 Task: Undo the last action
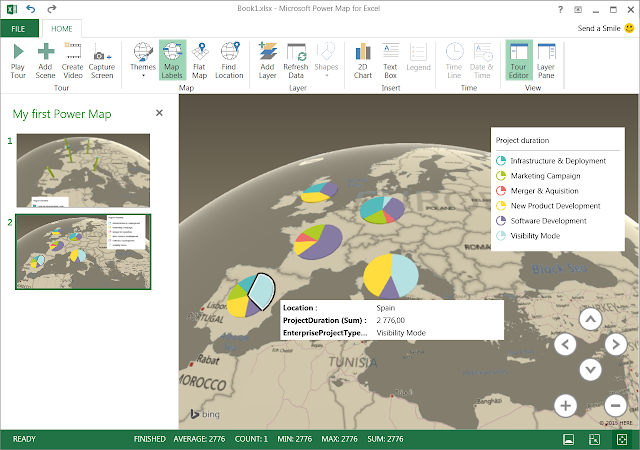point(31,9)
